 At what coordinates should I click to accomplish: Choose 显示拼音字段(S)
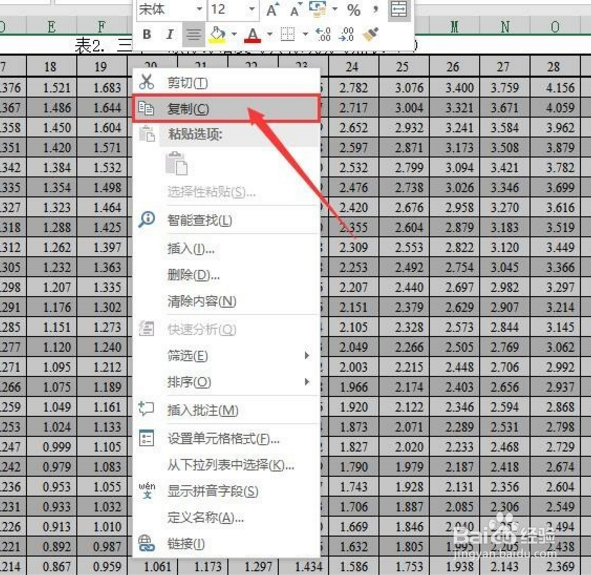point(226,491)
